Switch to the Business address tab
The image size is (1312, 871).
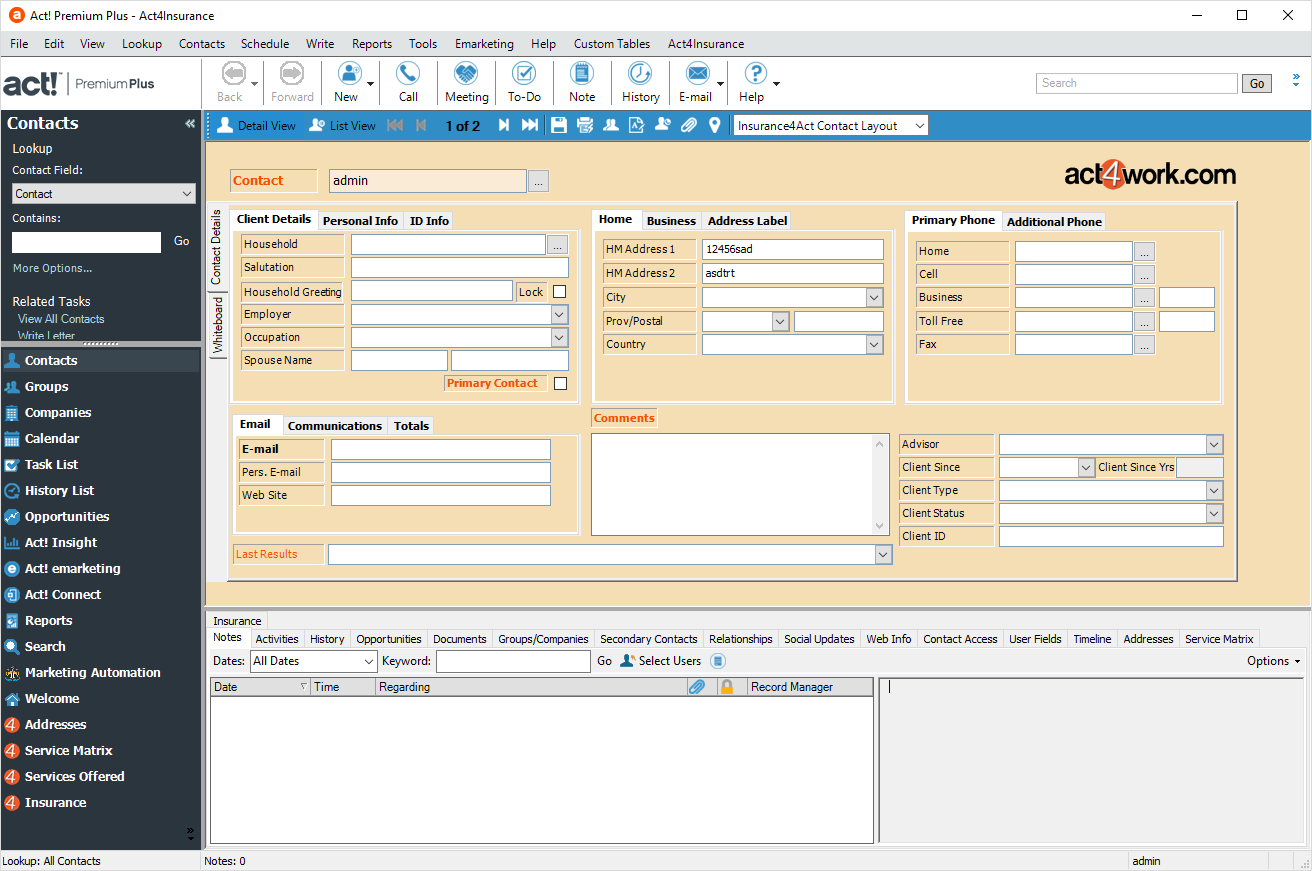(x=671, y=221)
